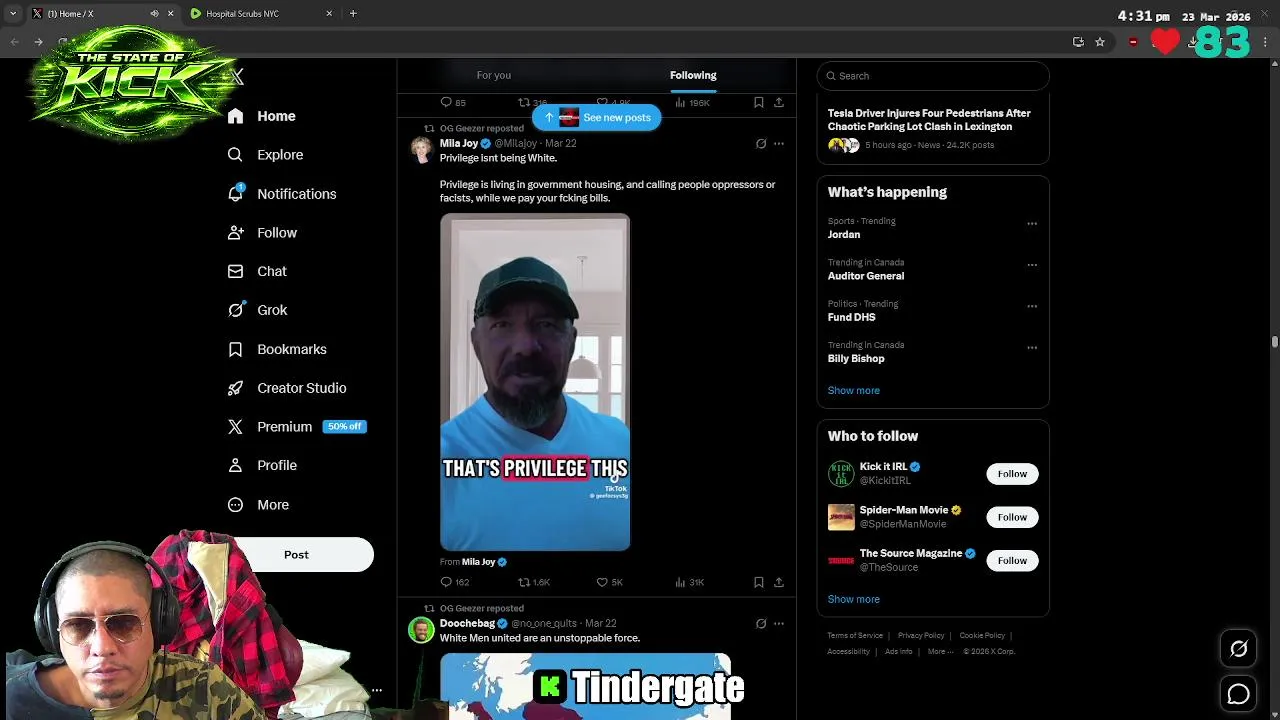
Task: Click the Post button
Action: 296,555
